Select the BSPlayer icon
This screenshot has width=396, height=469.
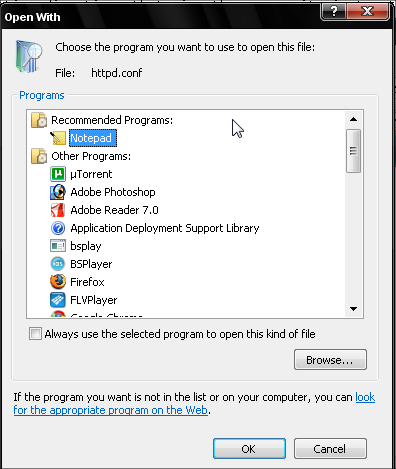tap(58, 264)
